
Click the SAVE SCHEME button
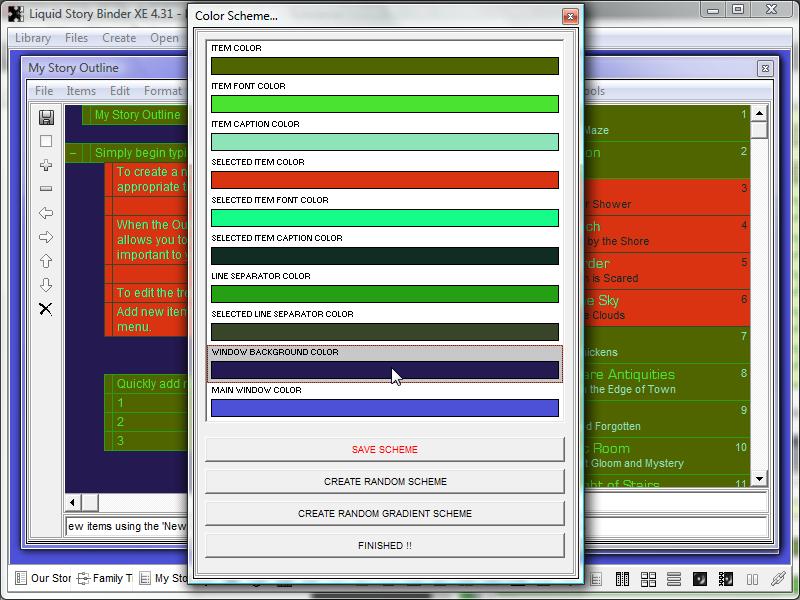pyautogui.click(x=385, y=450)
